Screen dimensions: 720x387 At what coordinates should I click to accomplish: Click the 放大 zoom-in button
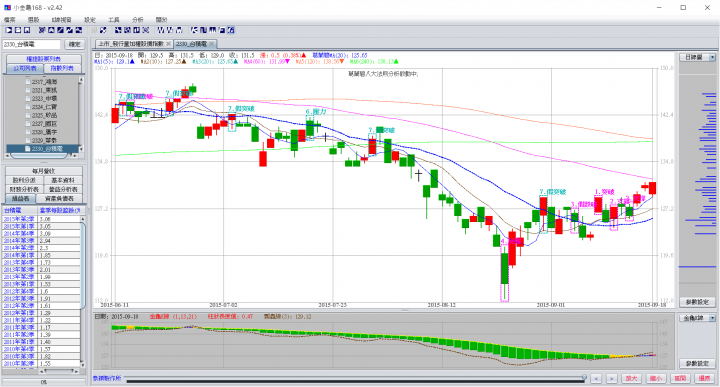click(x=632, y=378)
